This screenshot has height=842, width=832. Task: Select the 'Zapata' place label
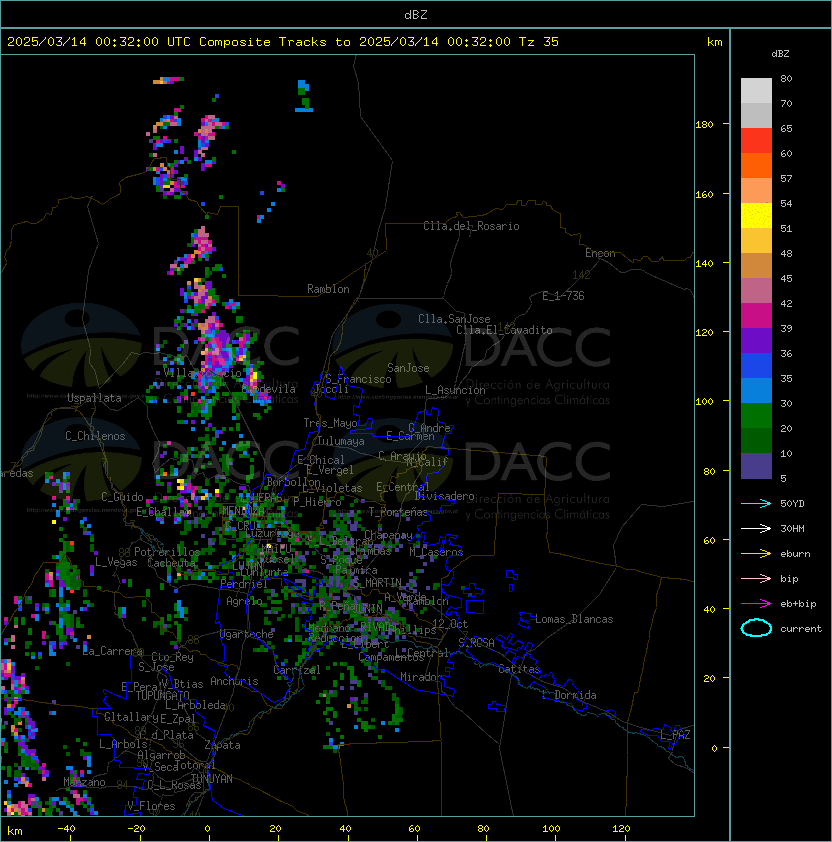[222, 745]
